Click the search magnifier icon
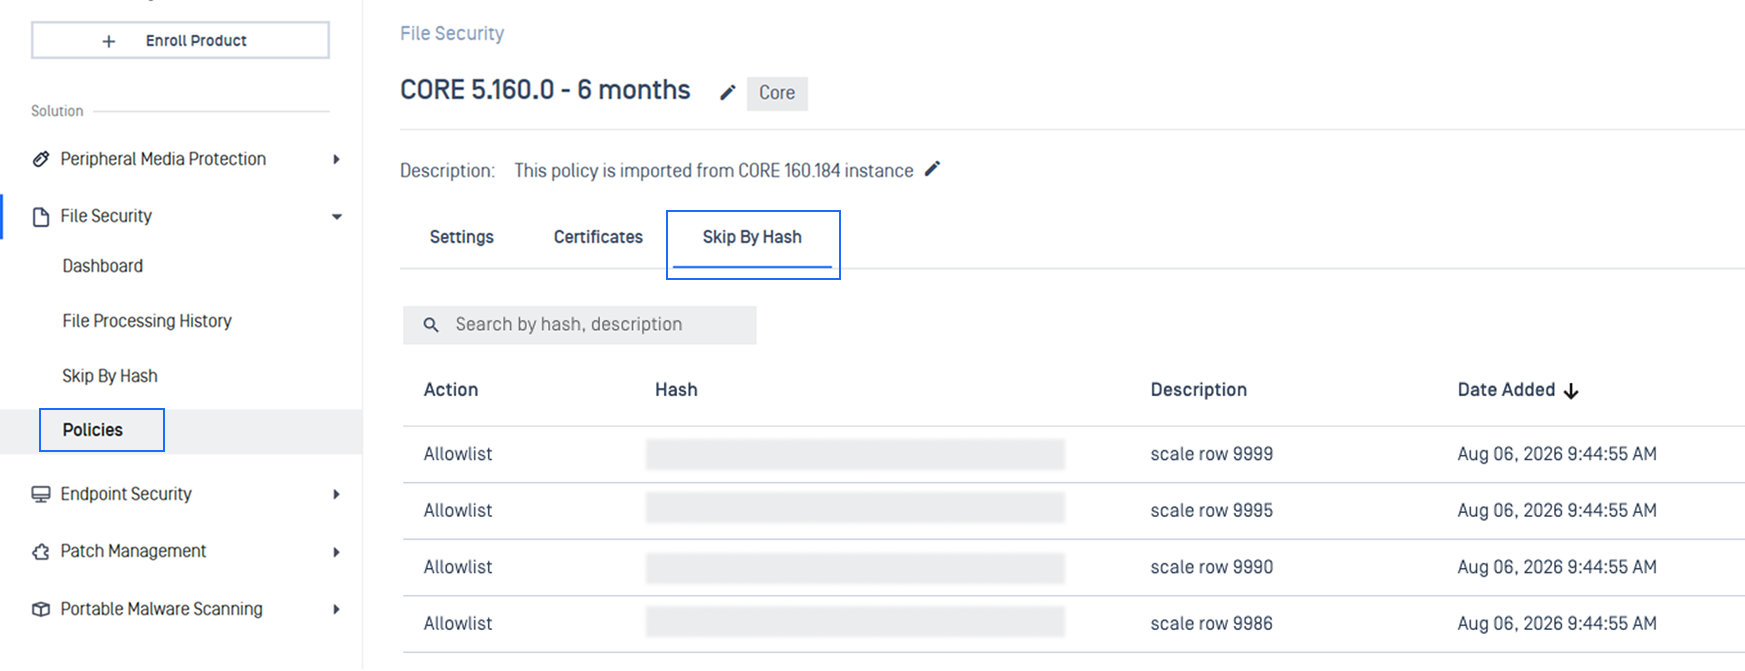Viewport: 1745px width, 671px height. [431, 325]
